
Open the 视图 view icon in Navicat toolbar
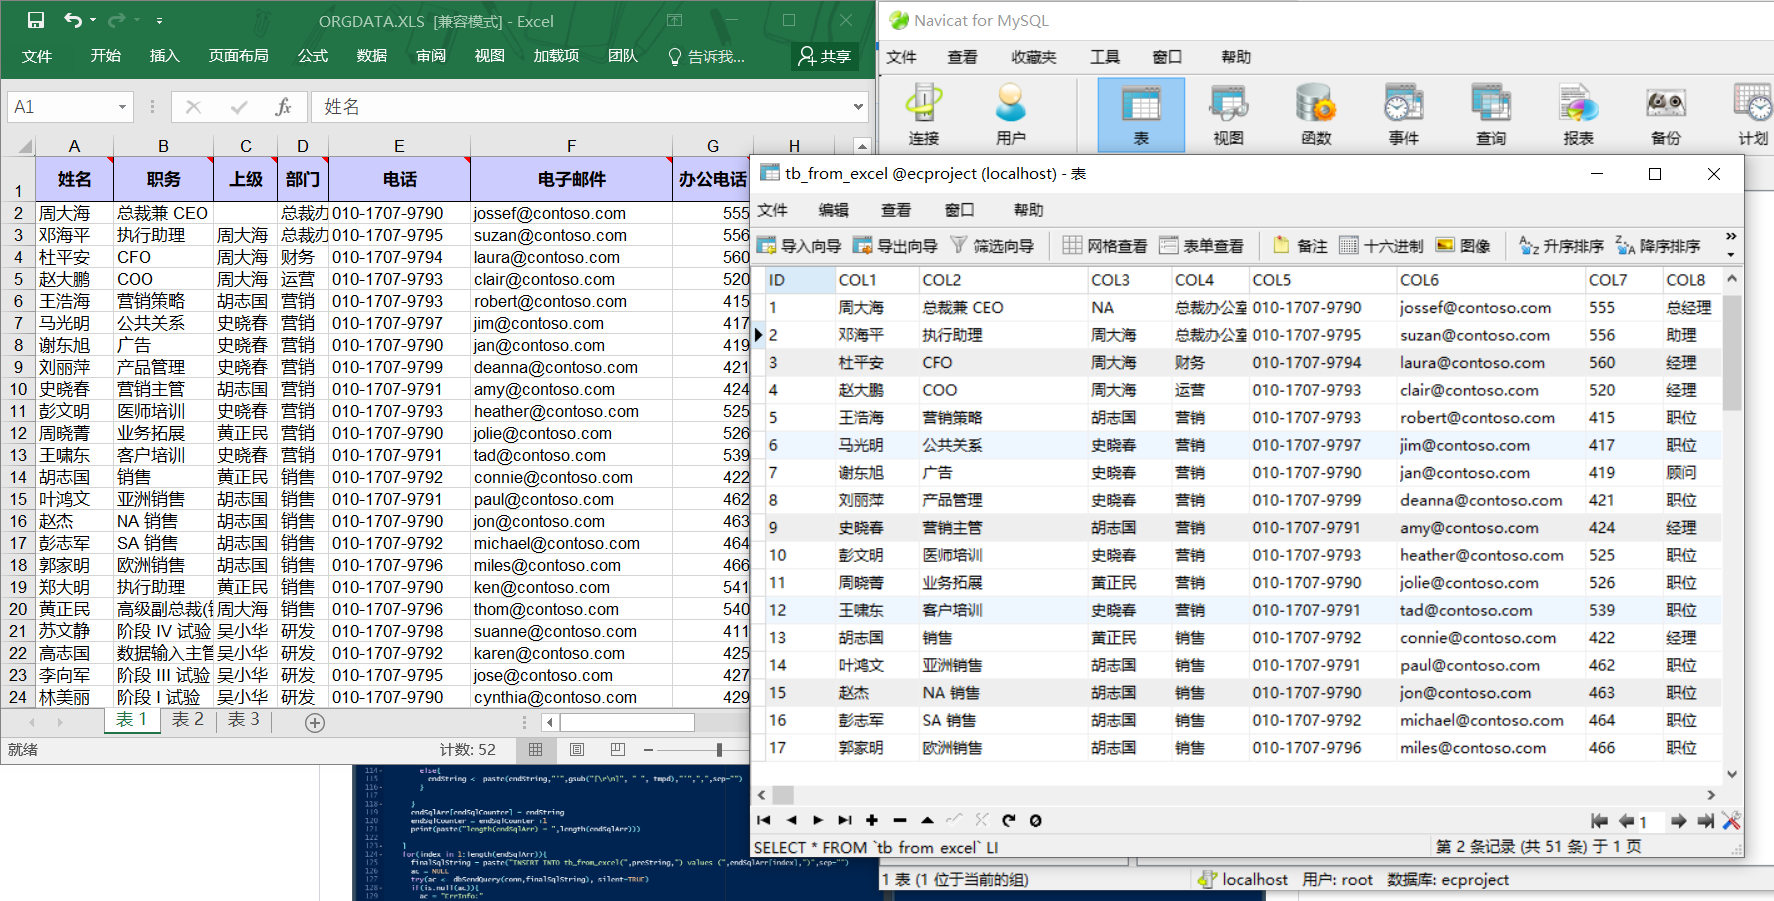click(x=1228, y=114)
